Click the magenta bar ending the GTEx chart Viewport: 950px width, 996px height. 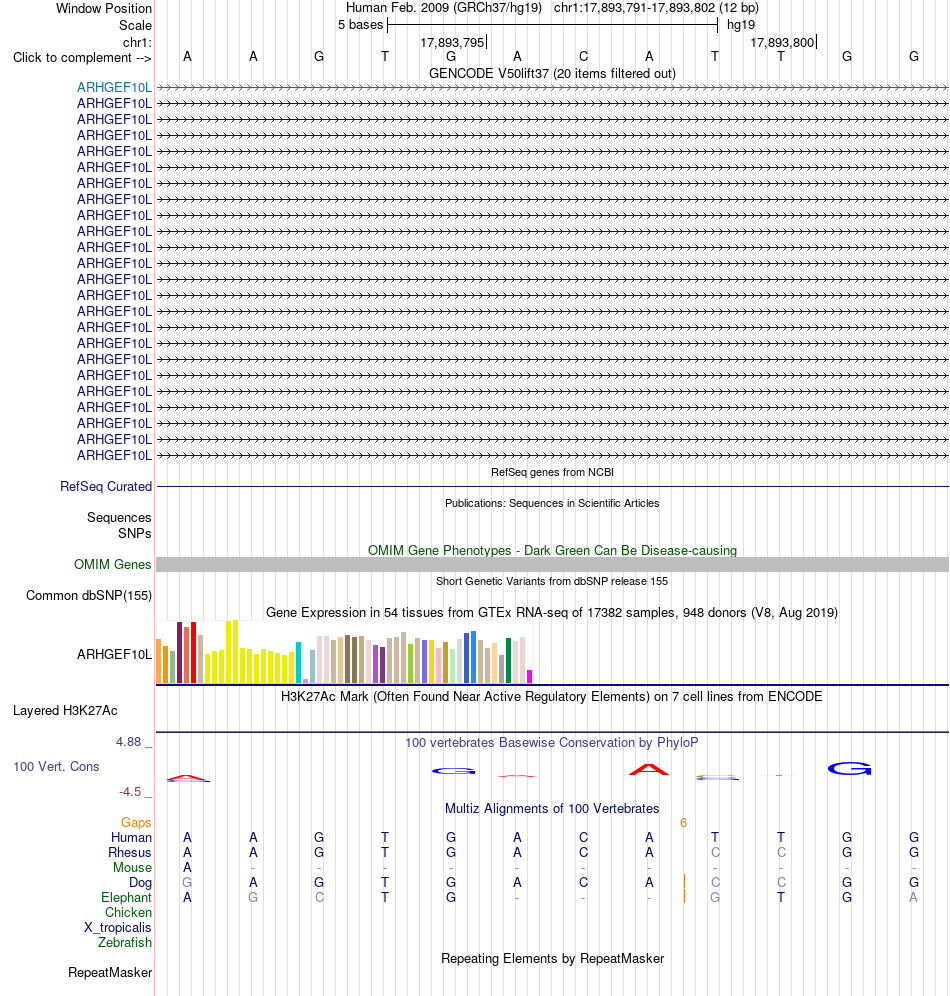point(530,676)
